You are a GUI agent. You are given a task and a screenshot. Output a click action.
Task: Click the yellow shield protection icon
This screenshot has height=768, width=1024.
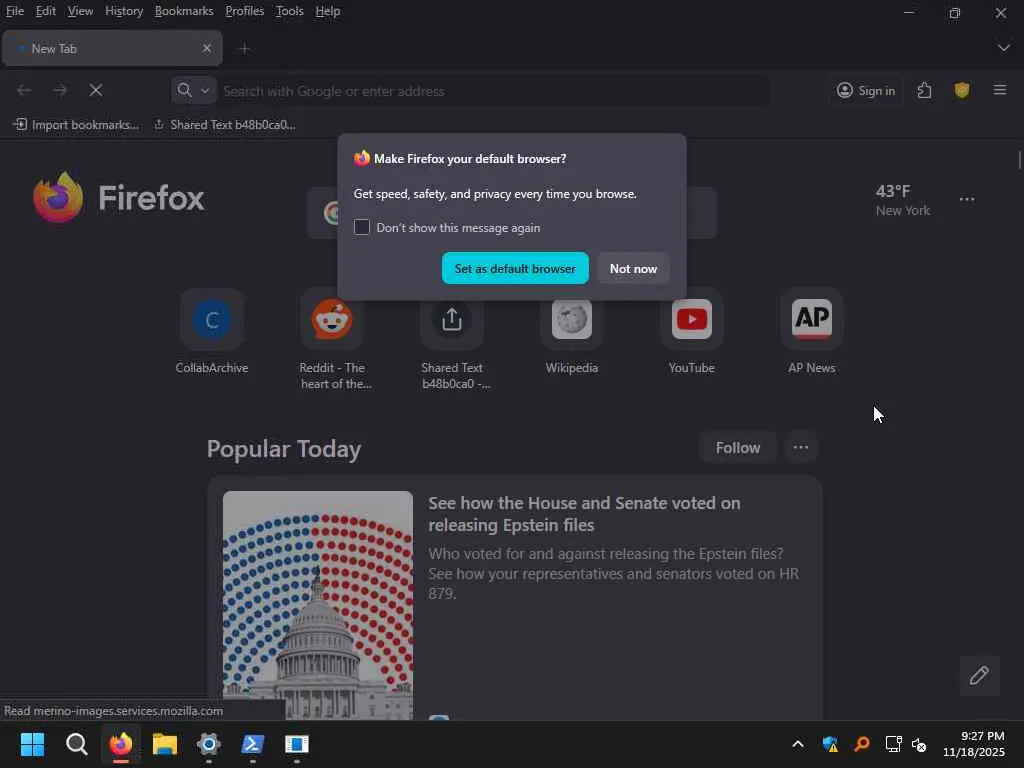[x=961, y=91]
